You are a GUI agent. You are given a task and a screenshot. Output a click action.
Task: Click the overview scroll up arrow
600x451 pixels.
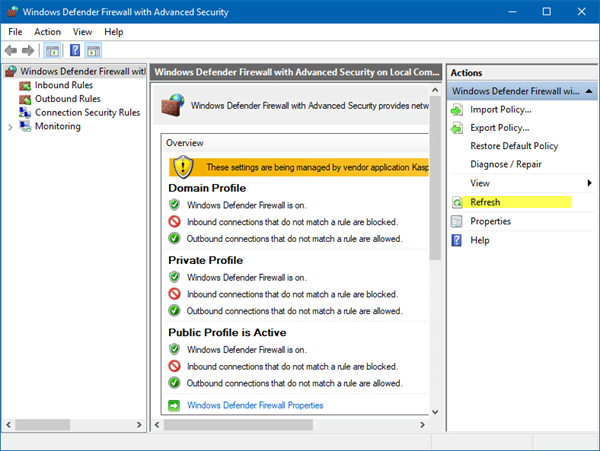coord(435,90)
